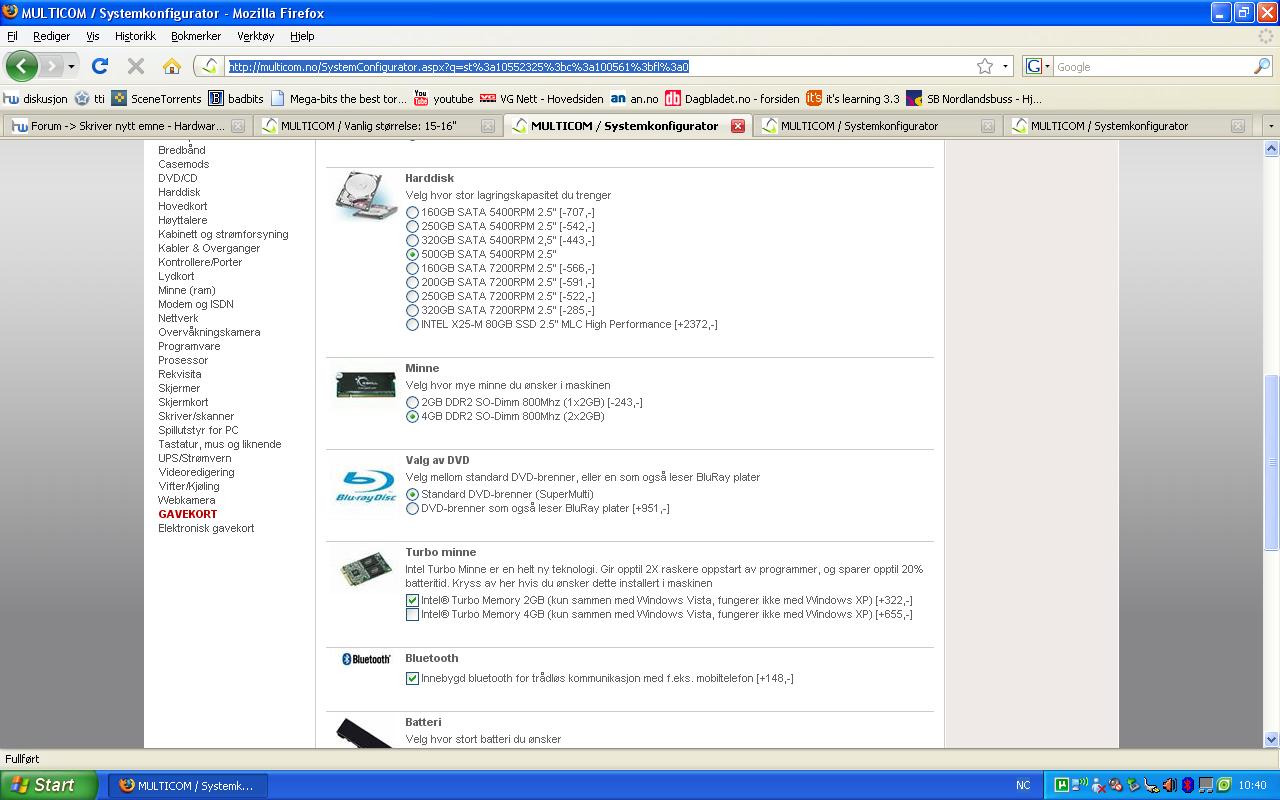Click the Google search input field
This screenshot has height=800, width=1280.
click(1153, 67)
